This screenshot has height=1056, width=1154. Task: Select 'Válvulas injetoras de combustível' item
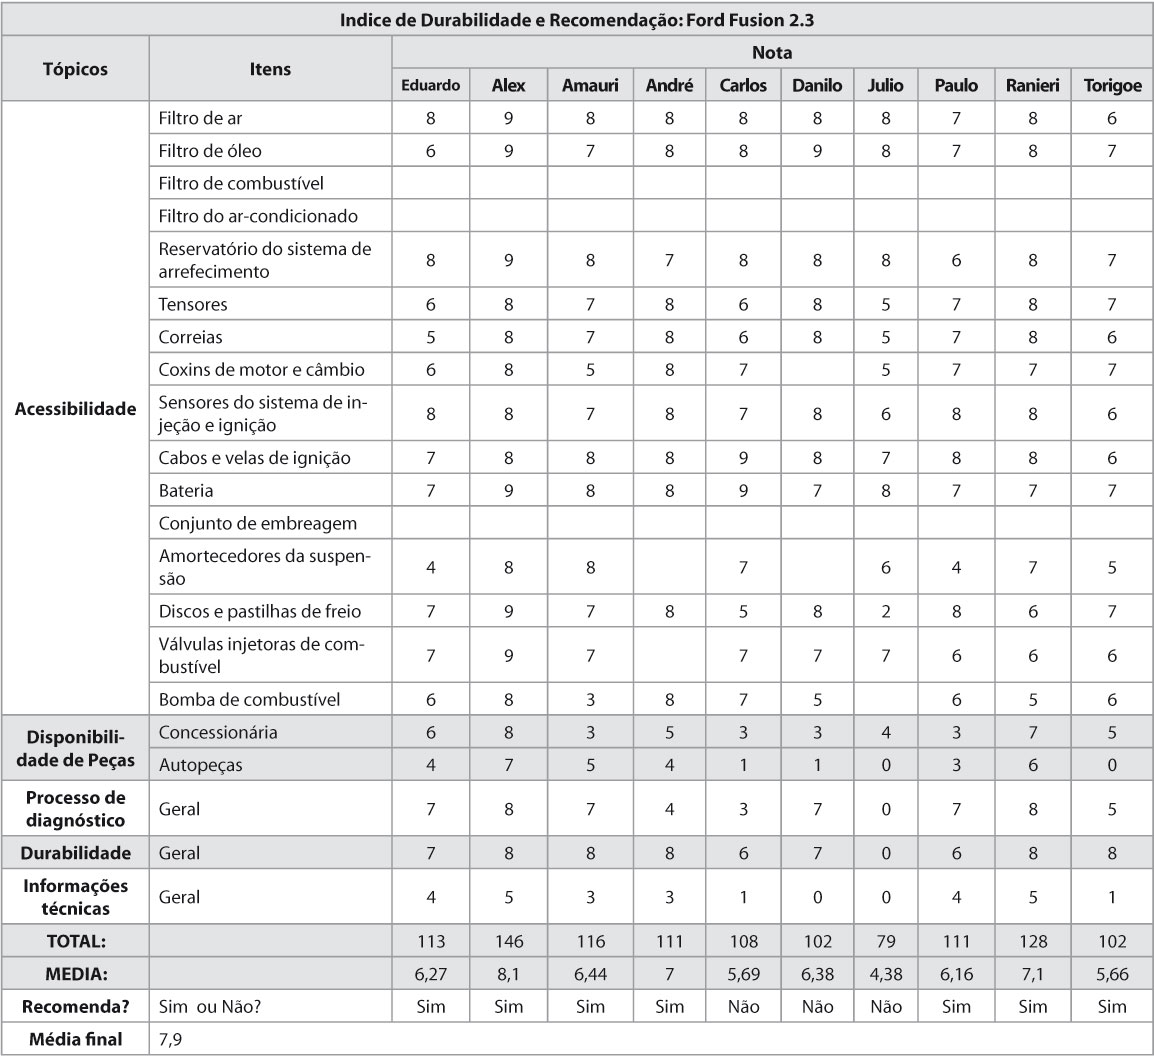pos(261,655)
